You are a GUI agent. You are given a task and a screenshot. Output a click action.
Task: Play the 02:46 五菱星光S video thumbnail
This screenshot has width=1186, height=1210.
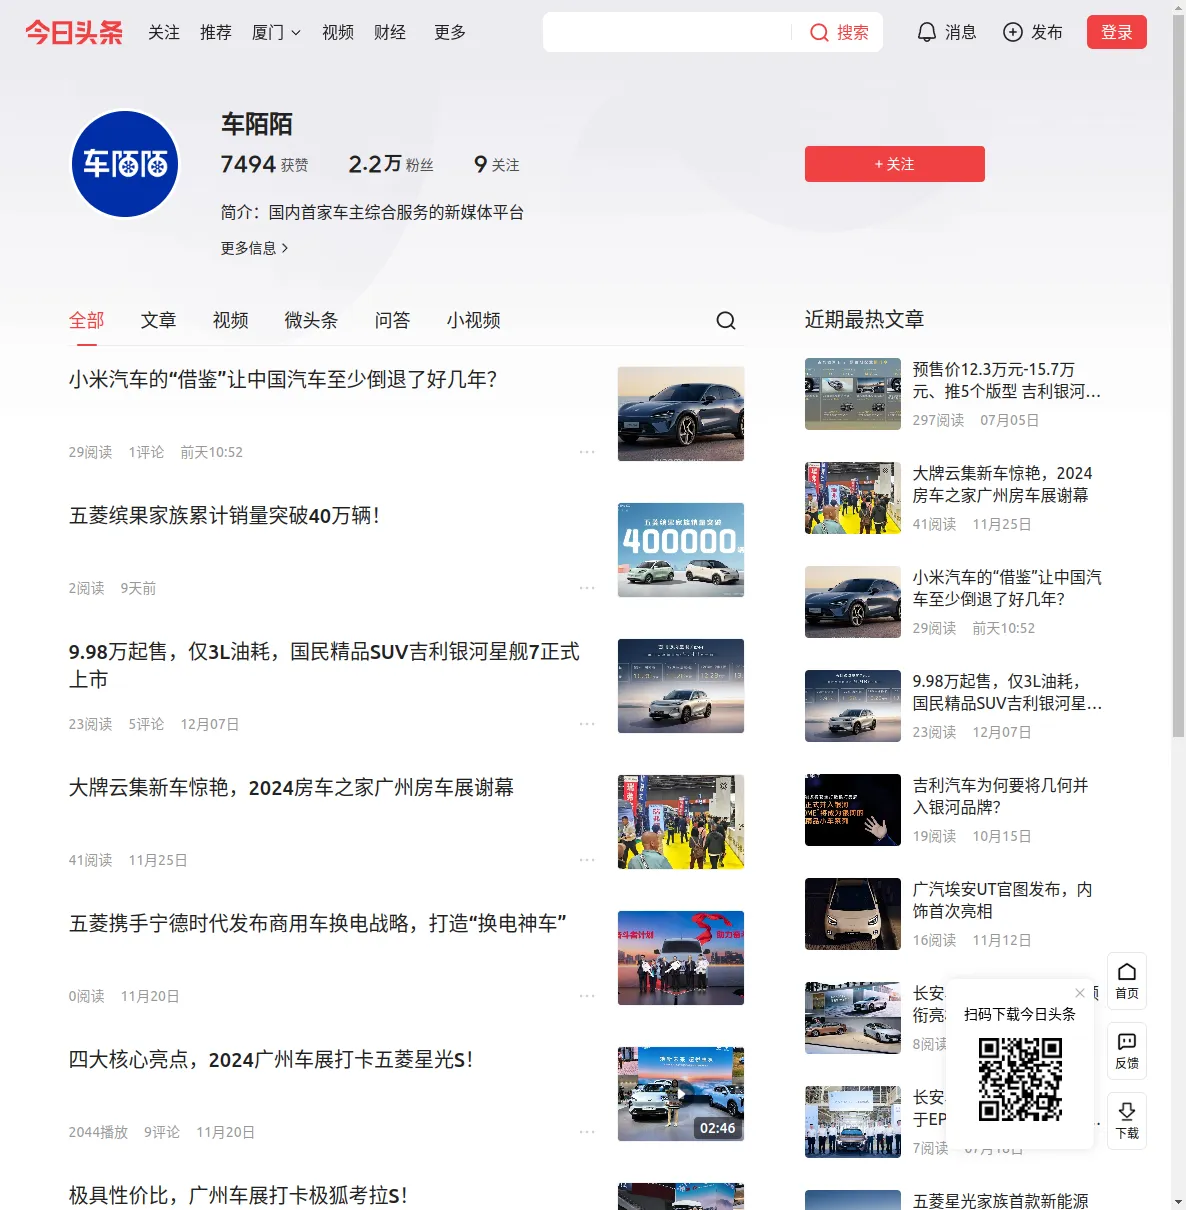[x=681, y=1094]
